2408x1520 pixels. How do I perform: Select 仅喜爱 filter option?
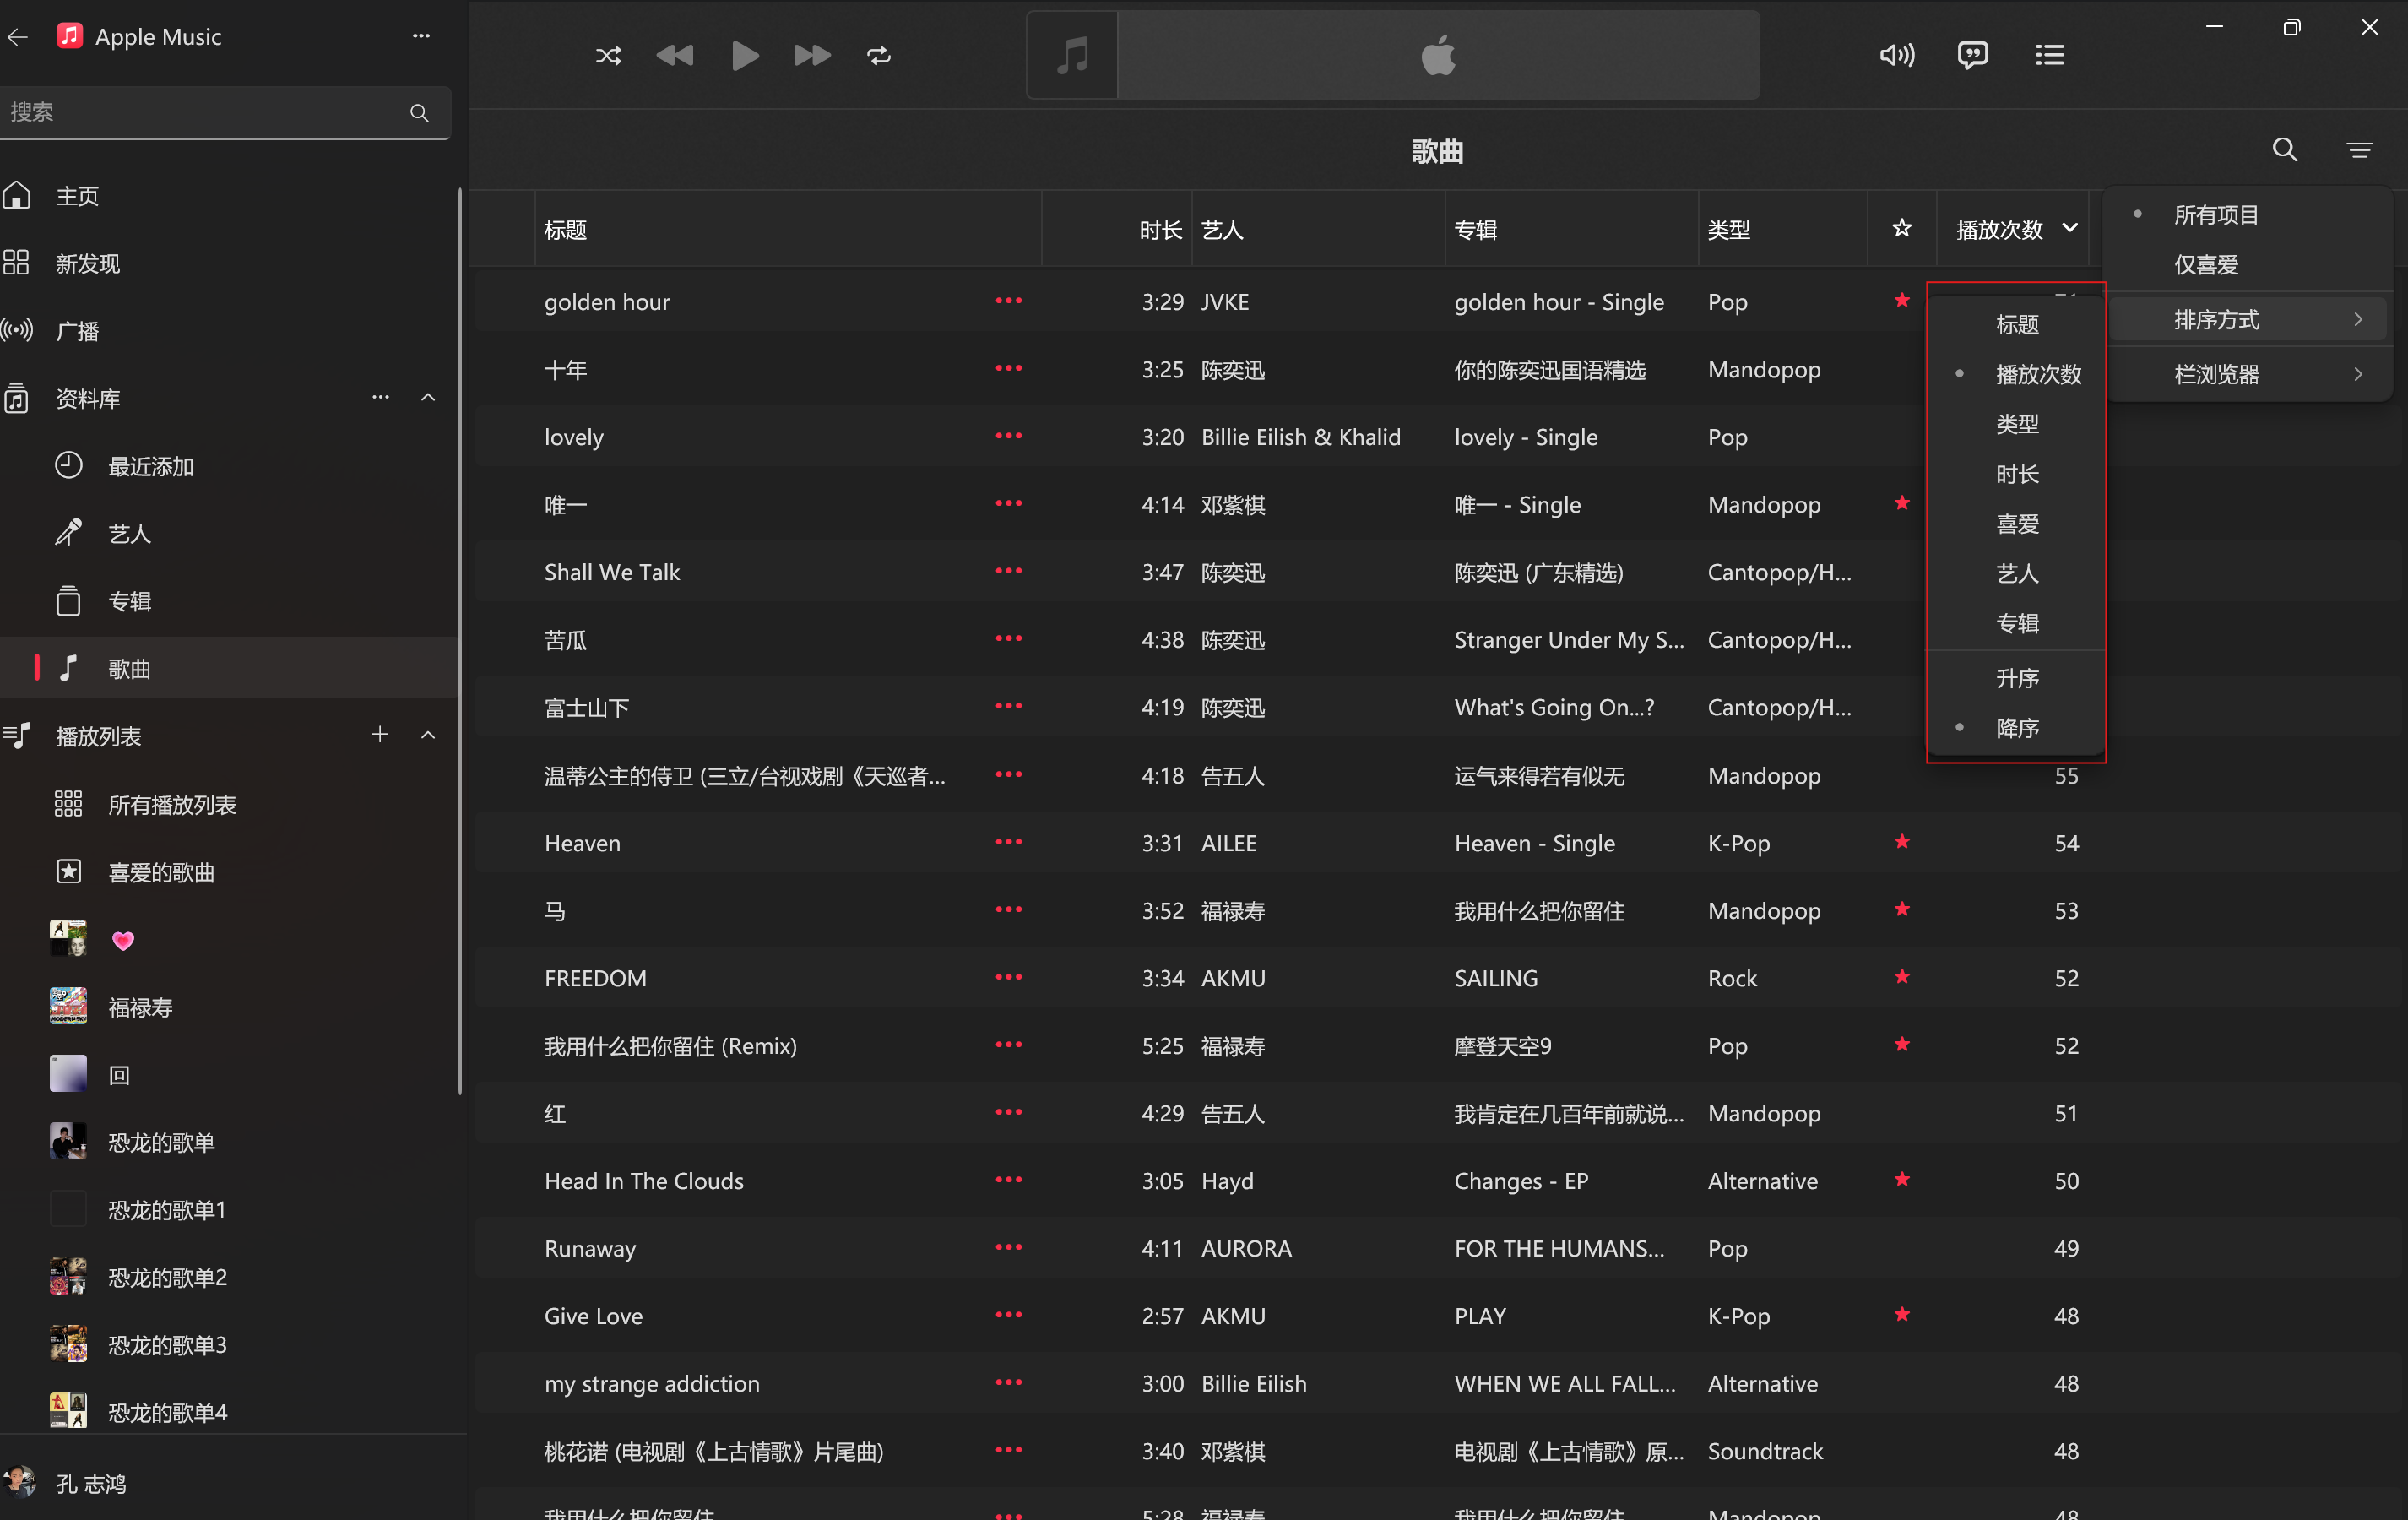(x=2206, y=265)
